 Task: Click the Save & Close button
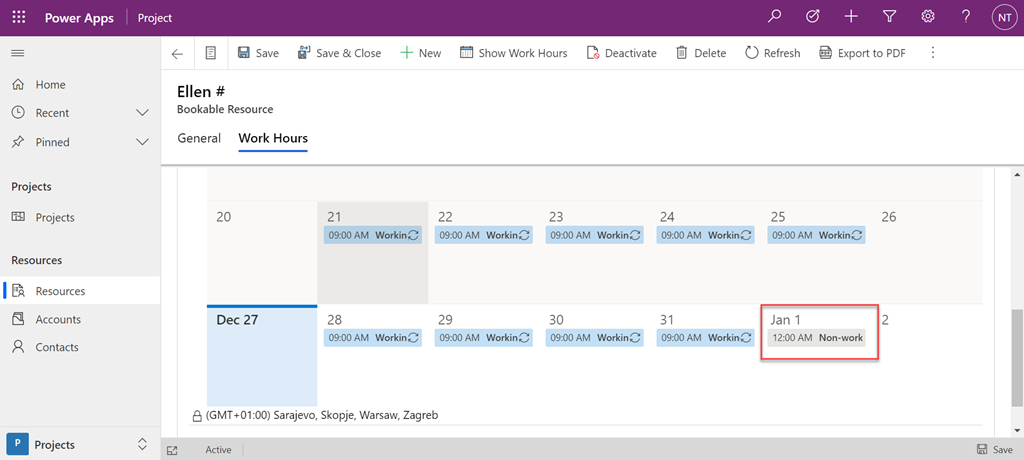tap(339, 53)
